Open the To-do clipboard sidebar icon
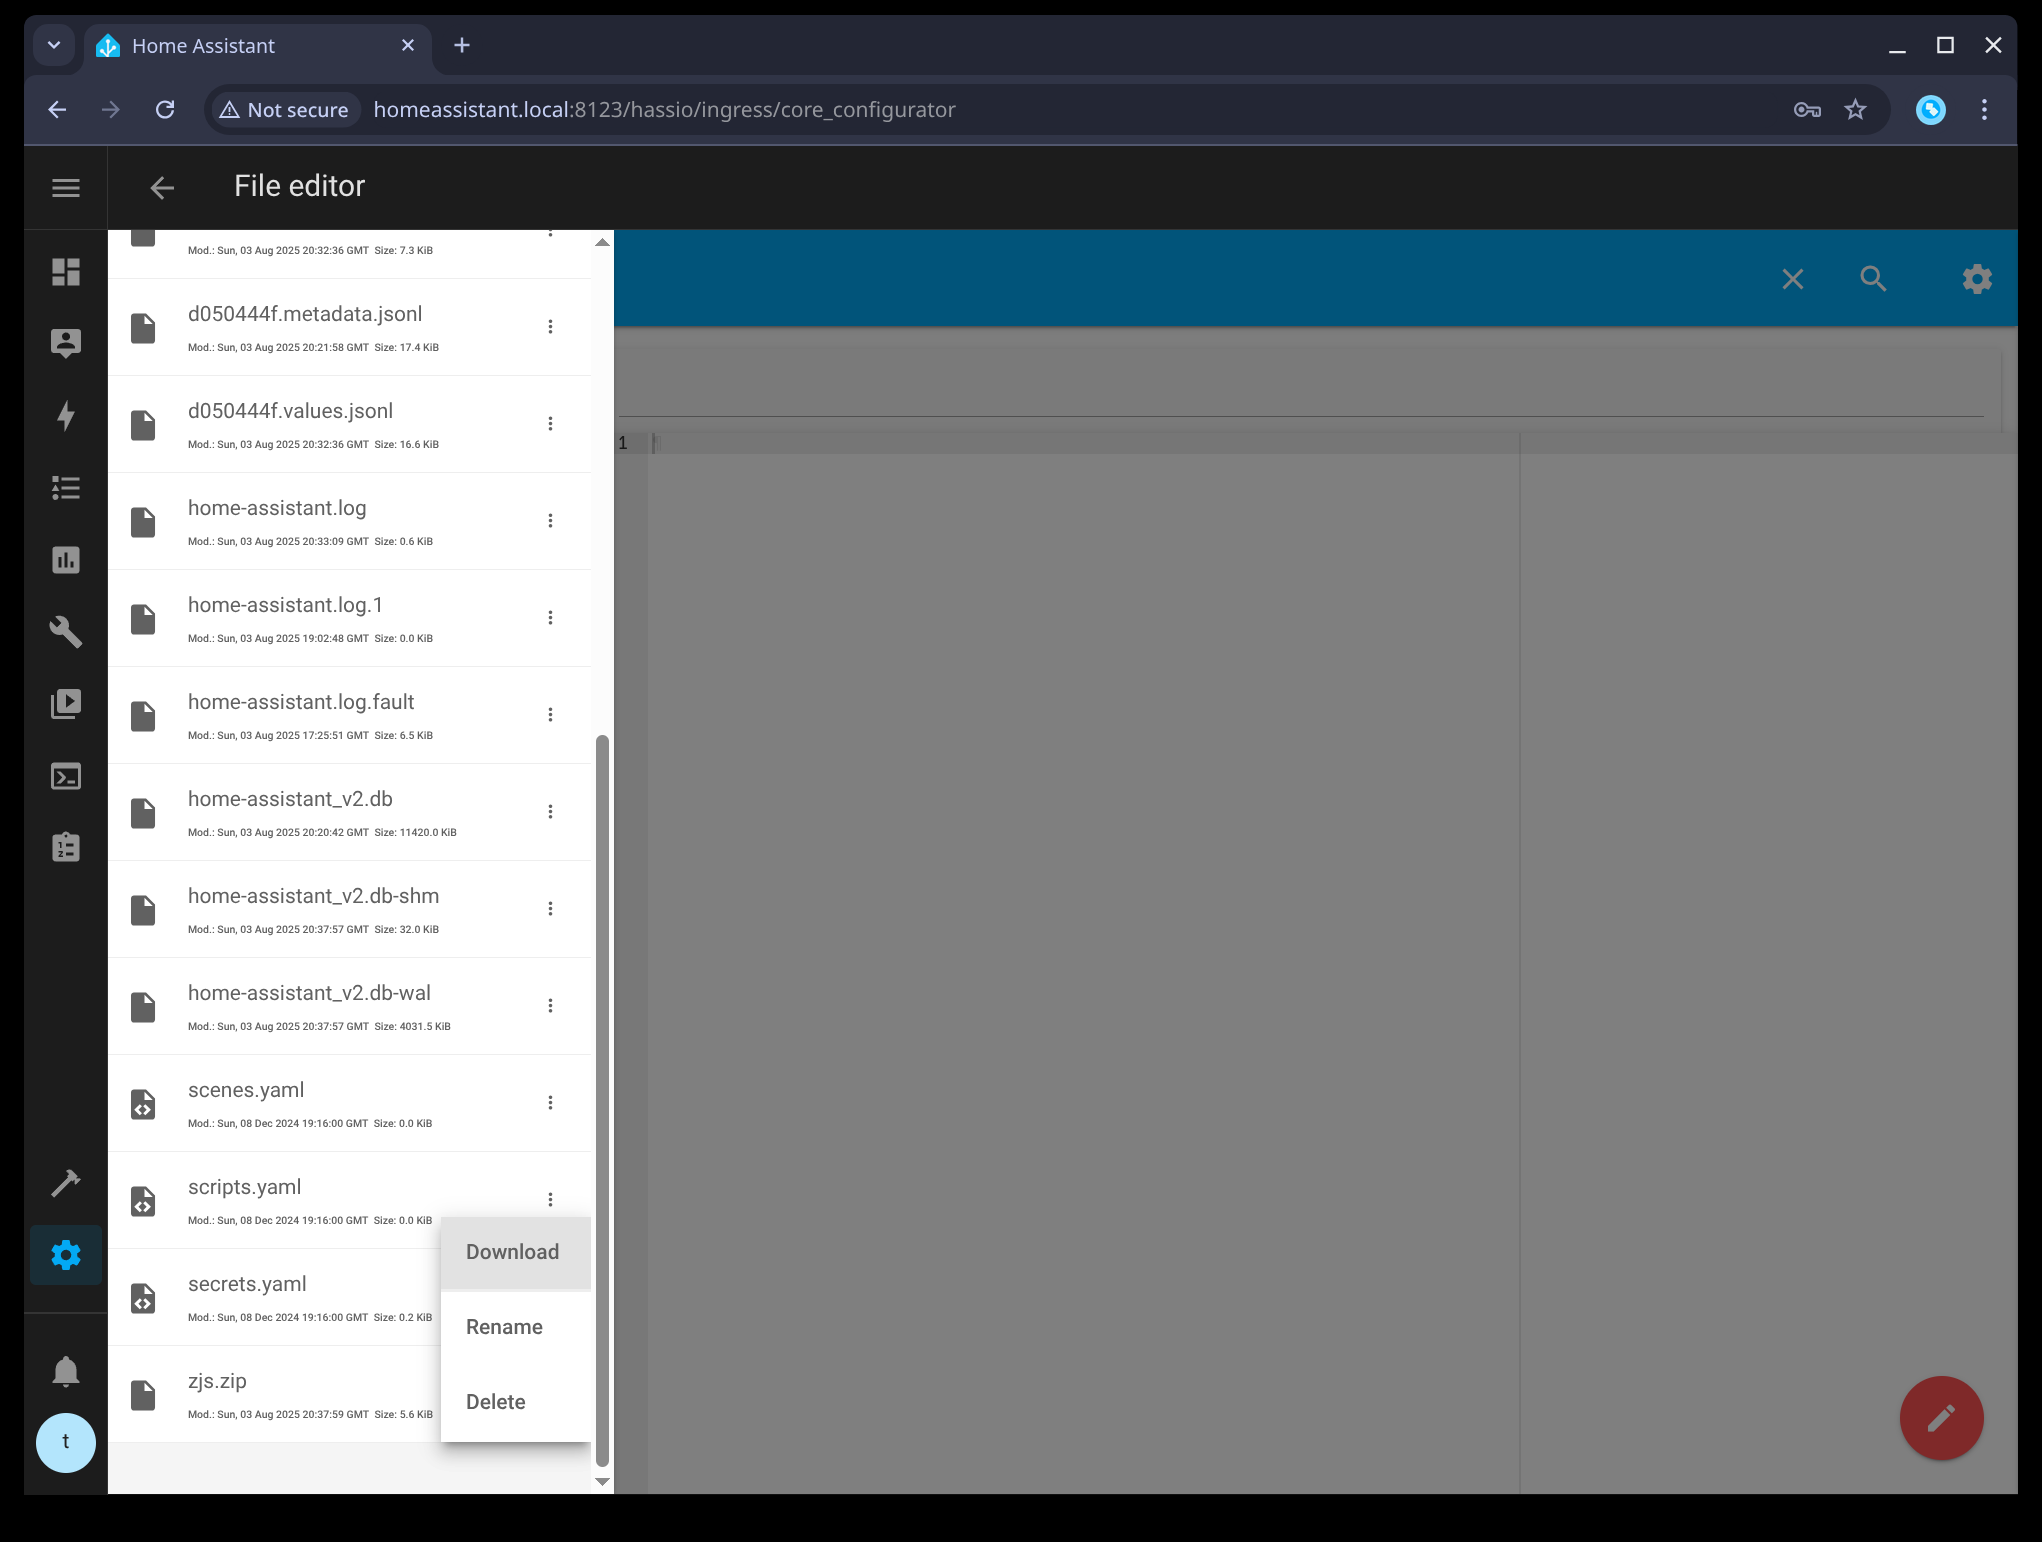This screenshot has height=1542, width=2042. coord(66,847)
